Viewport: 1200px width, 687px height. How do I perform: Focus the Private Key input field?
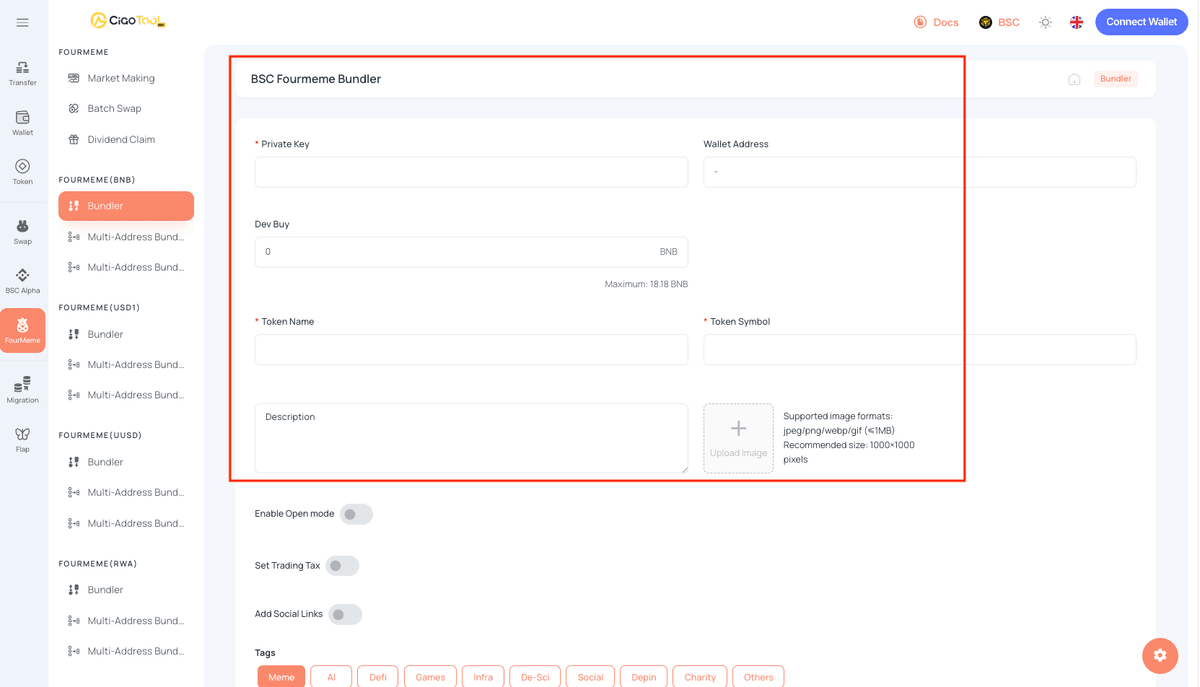tap(471, 172)
